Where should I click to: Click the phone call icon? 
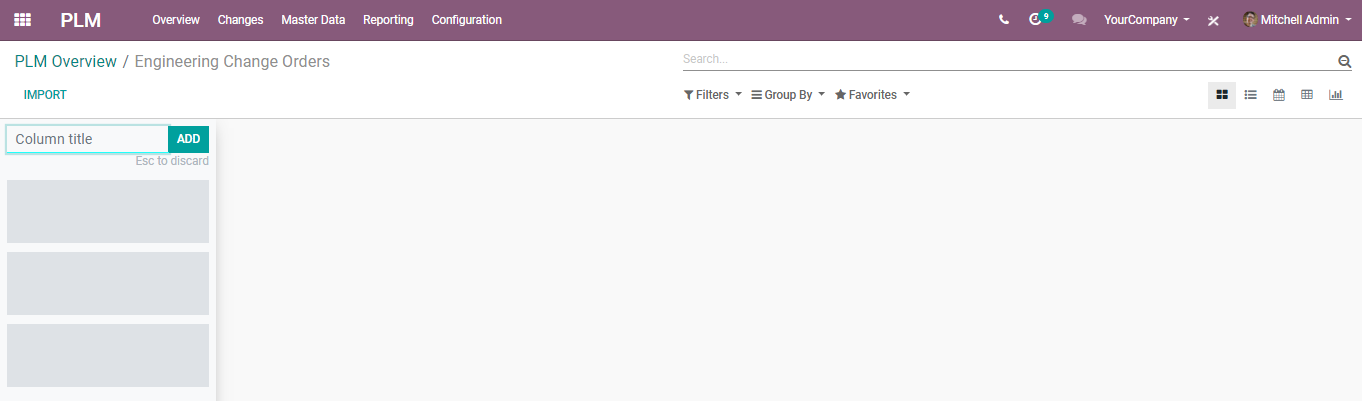(x=1004, y=20)
